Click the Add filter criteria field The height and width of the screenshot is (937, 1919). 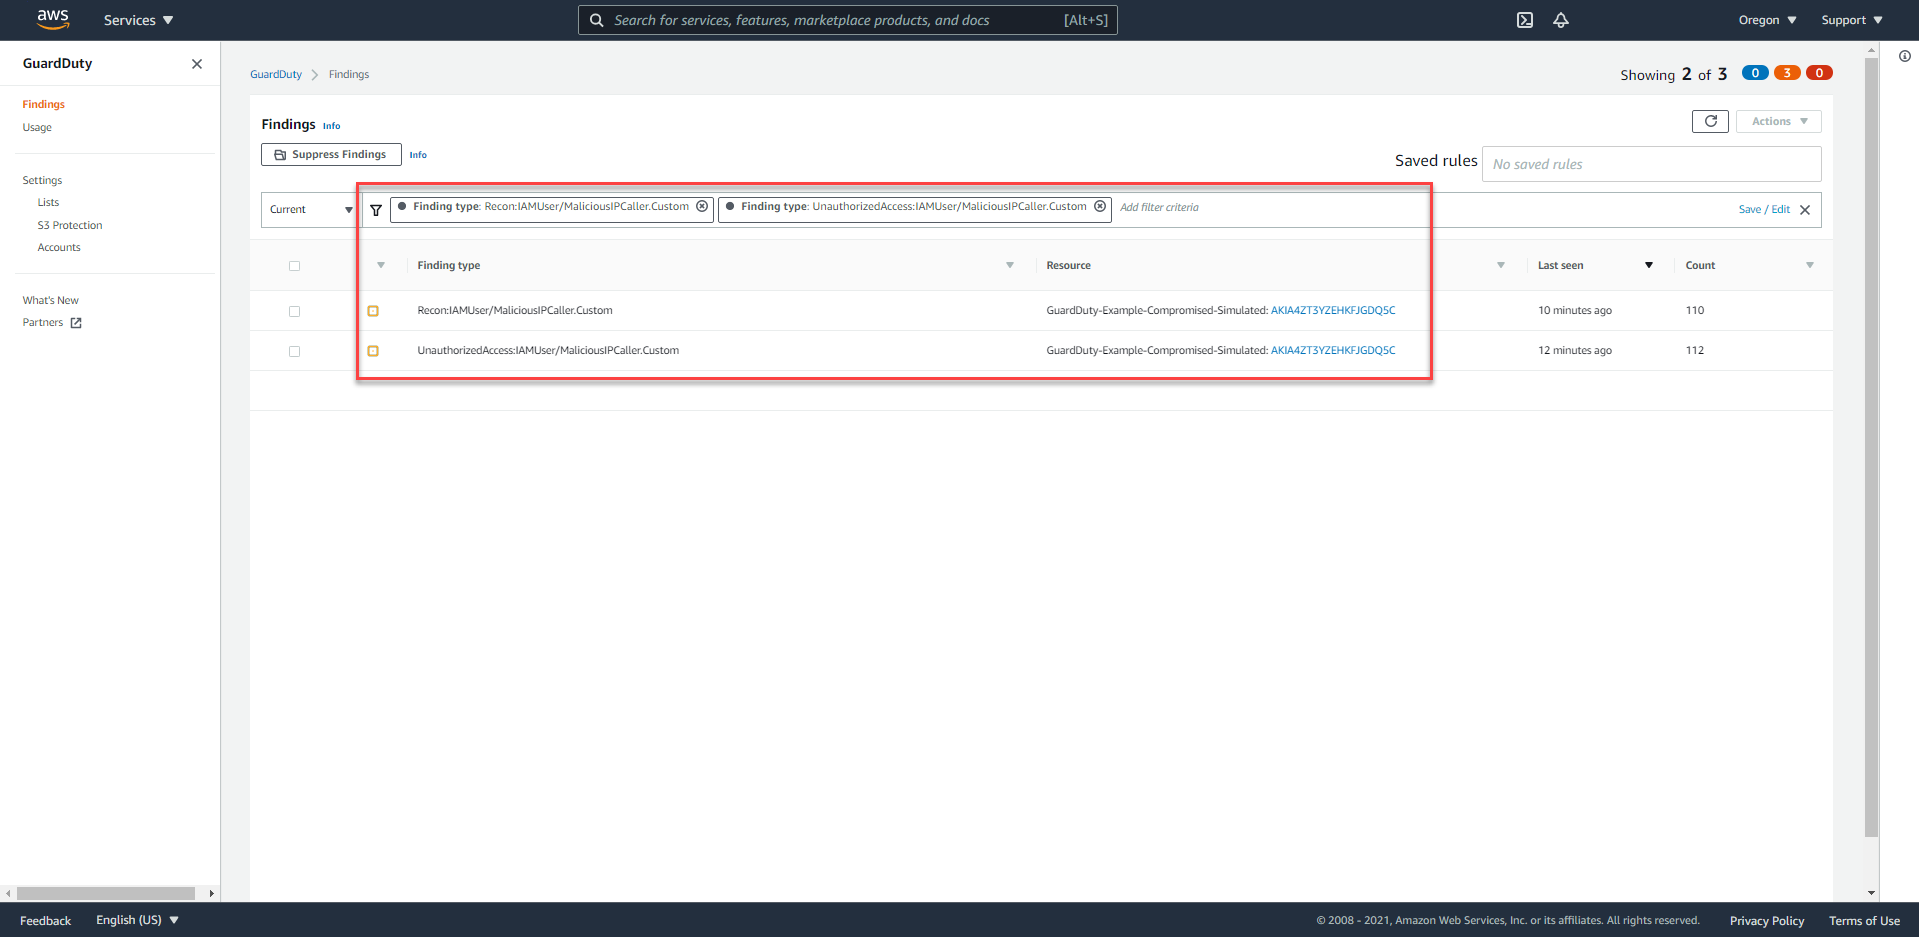(x=1159, y=207)
